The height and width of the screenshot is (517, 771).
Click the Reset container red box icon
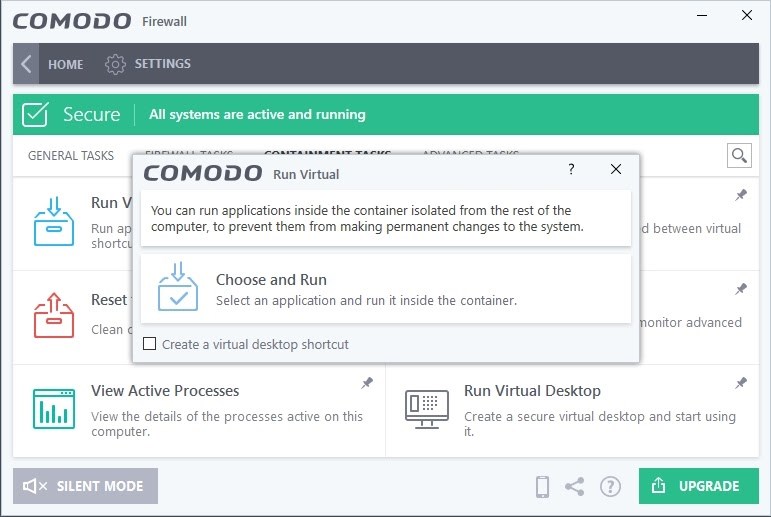(54, 315)
